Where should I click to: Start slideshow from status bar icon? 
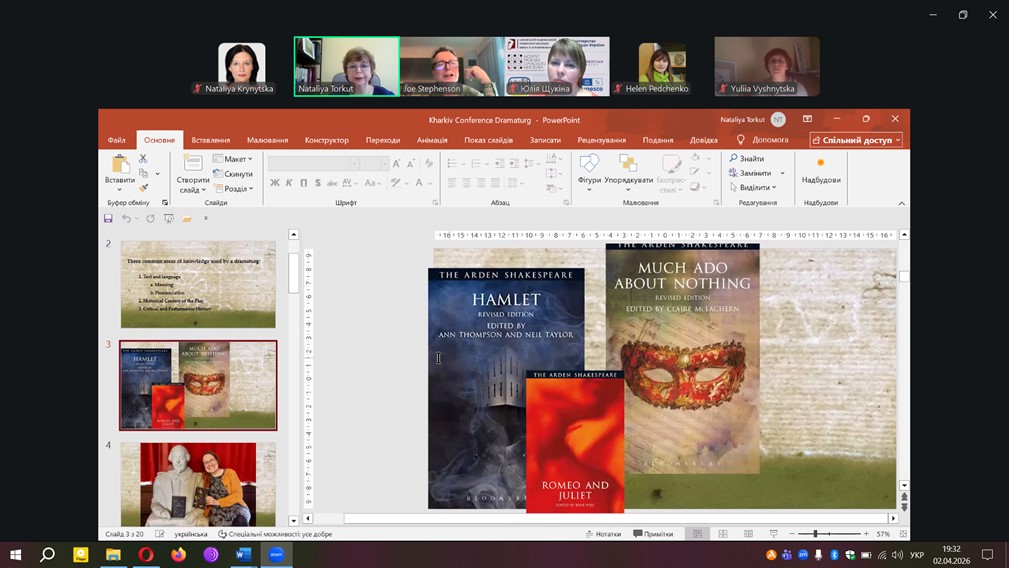[x=773, y=534]
